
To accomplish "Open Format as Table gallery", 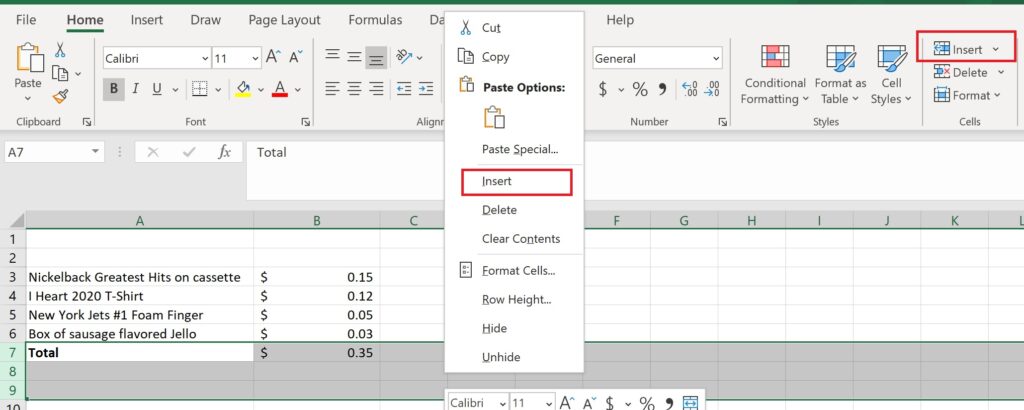I will coord(840,74).
